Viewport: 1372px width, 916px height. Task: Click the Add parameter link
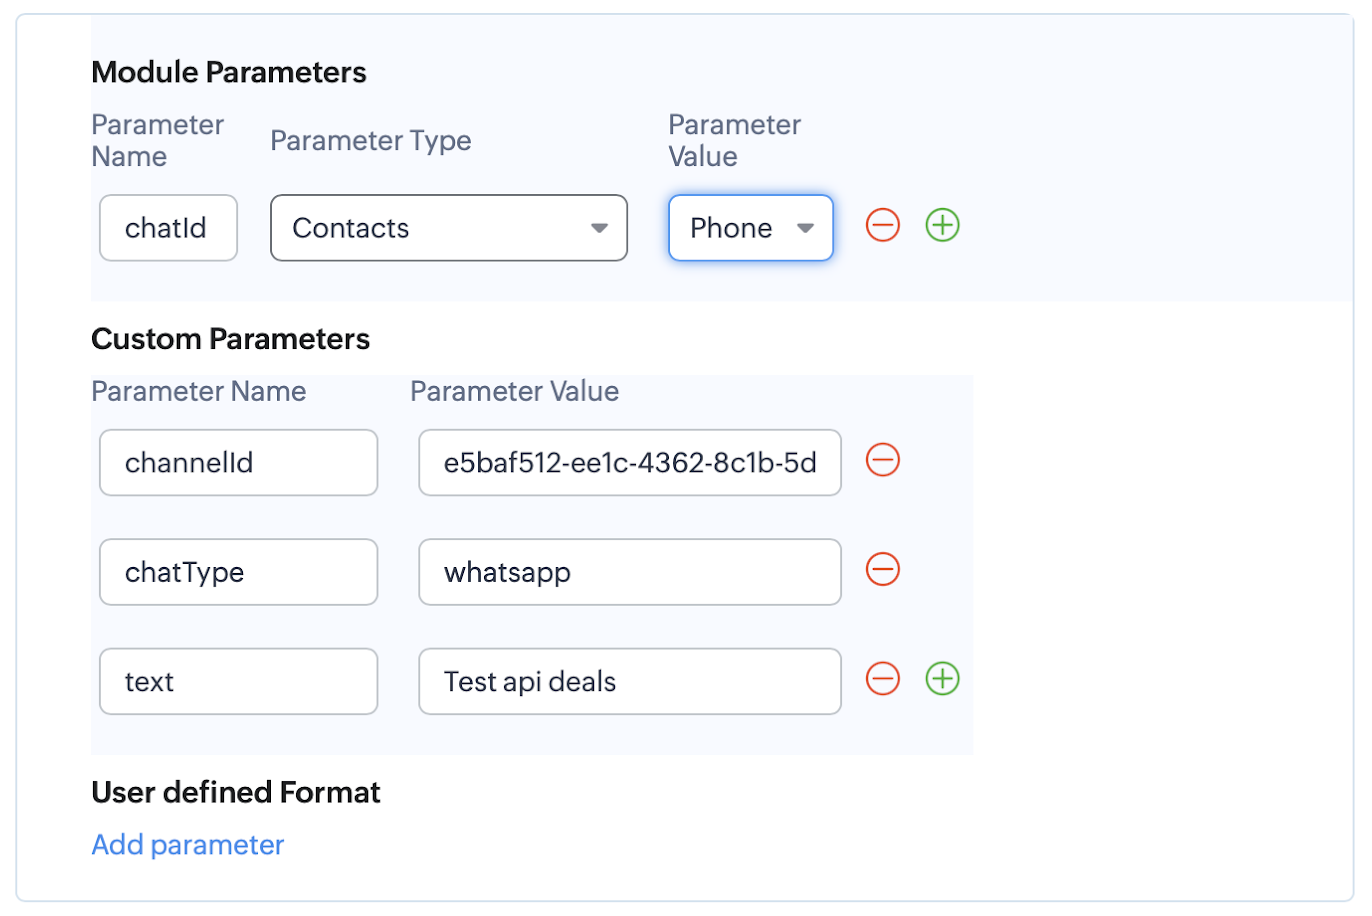pyautogui.click(x=188, y=845)
